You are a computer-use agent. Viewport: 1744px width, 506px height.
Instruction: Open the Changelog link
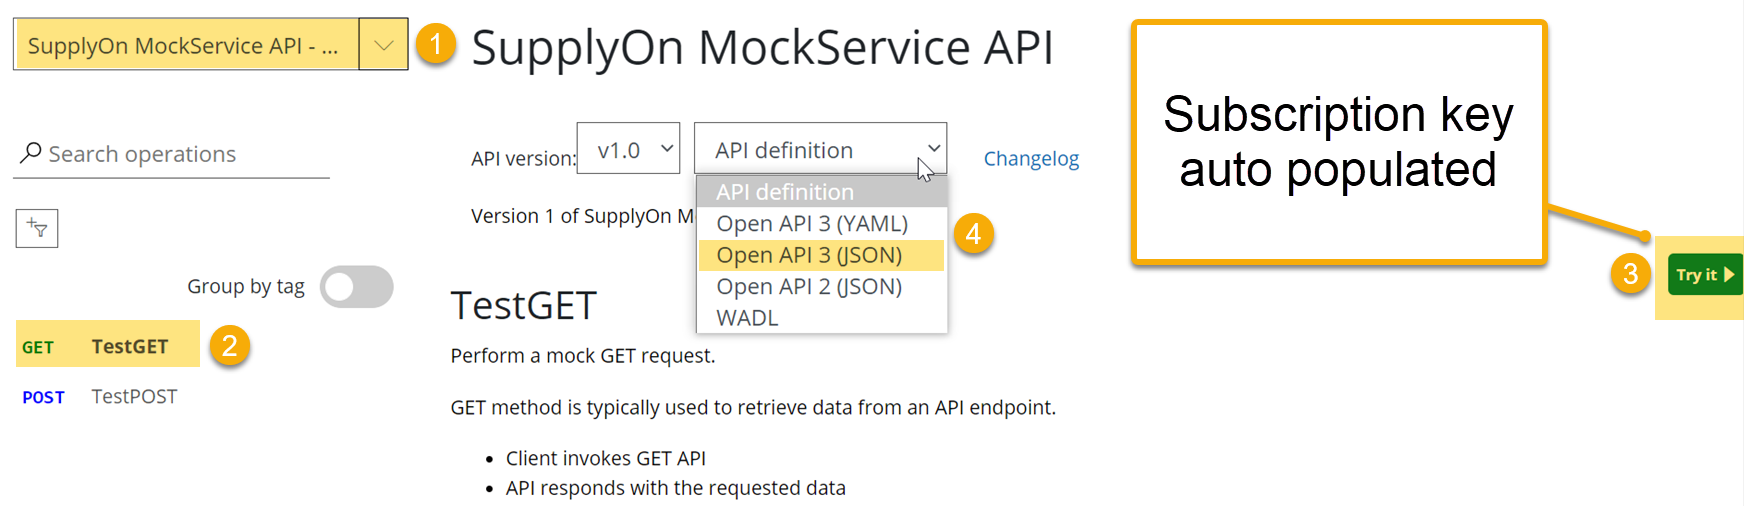tap(1031, 159)
